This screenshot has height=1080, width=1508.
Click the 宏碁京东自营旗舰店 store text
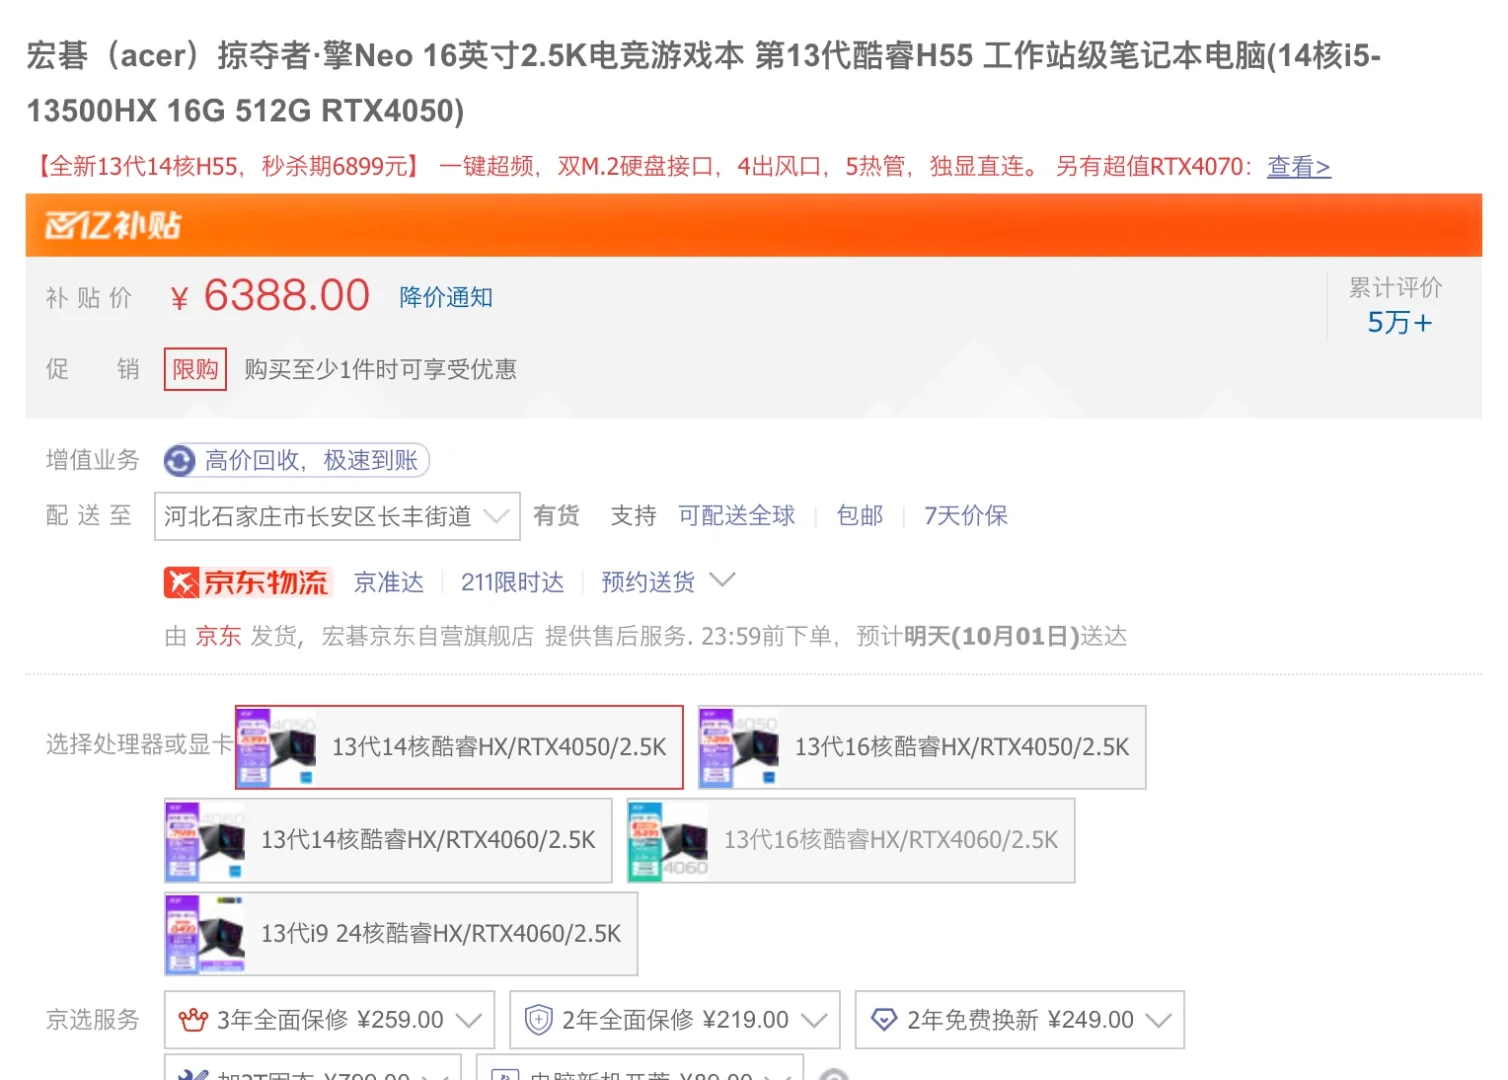(428, 636)
